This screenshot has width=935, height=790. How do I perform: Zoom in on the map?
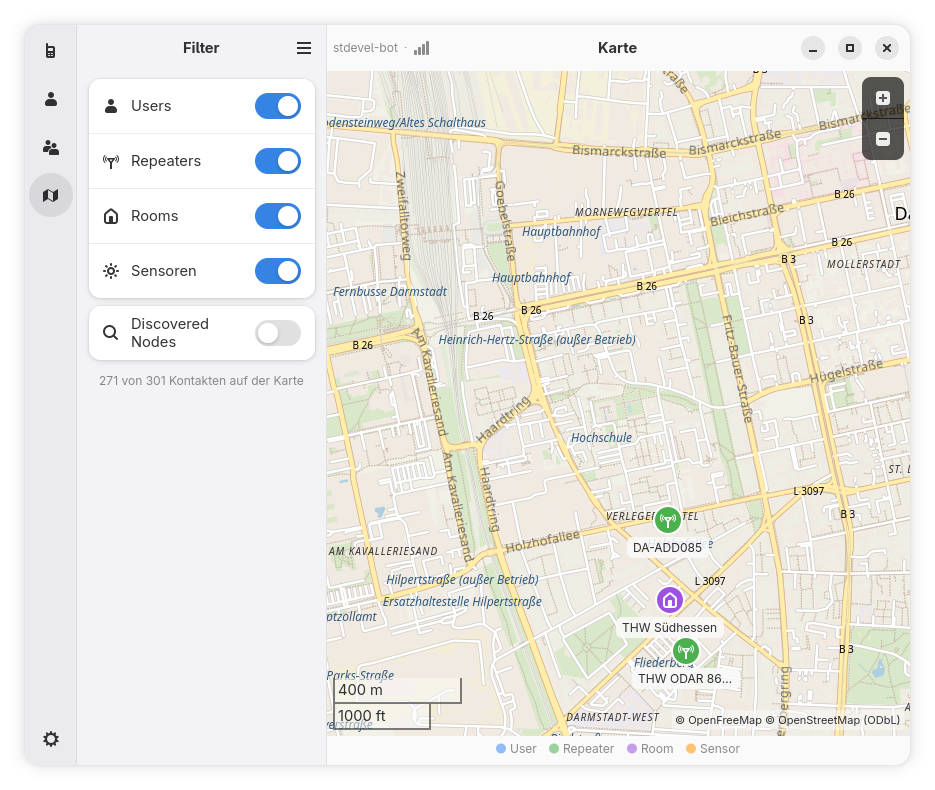point(883,98)
